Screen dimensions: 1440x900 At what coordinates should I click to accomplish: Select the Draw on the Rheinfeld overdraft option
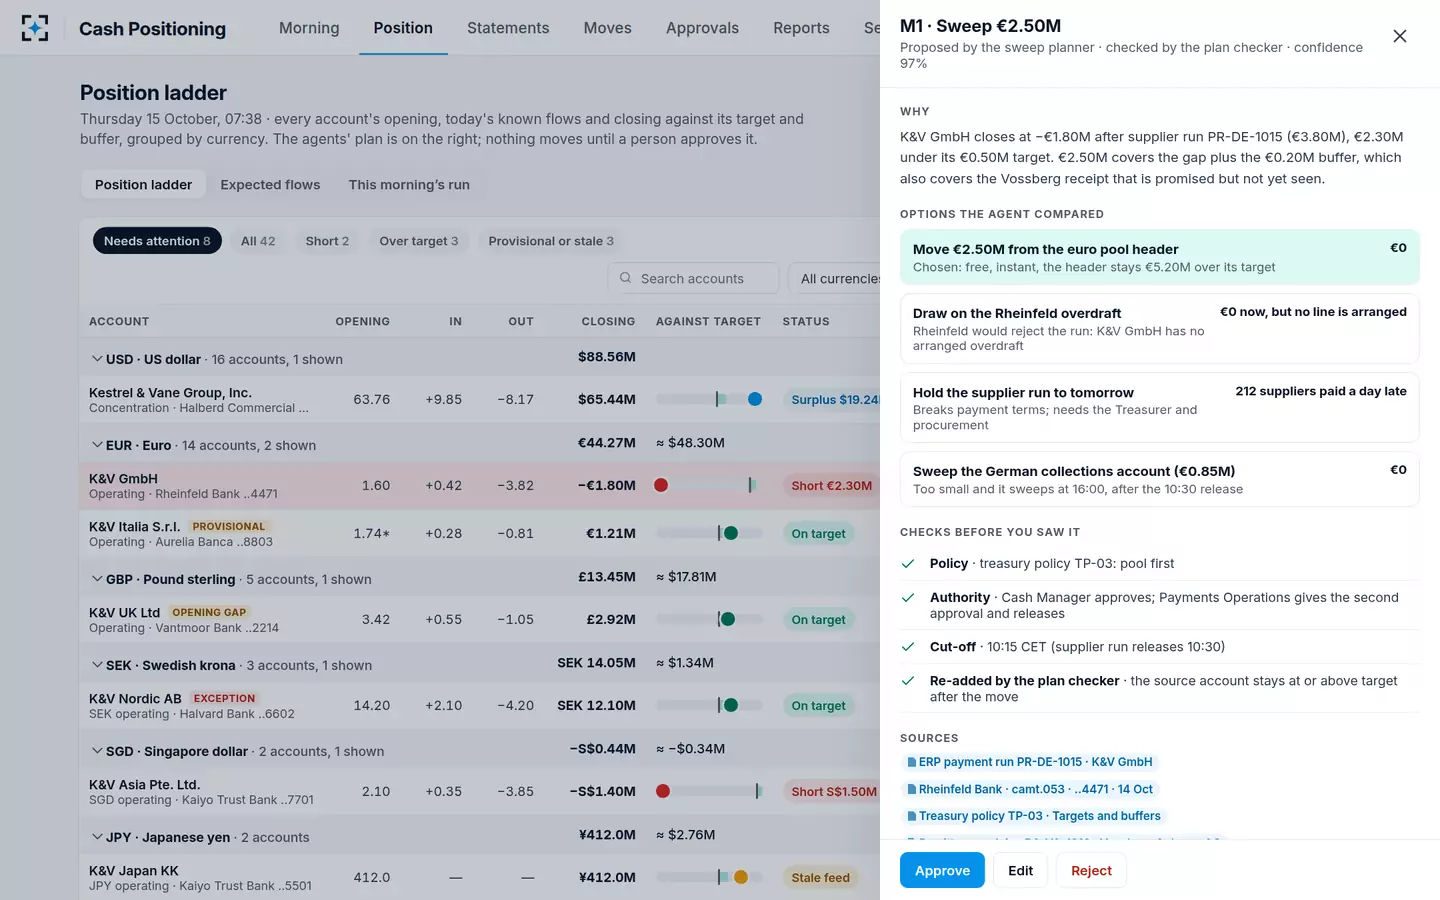[1160, 329]
